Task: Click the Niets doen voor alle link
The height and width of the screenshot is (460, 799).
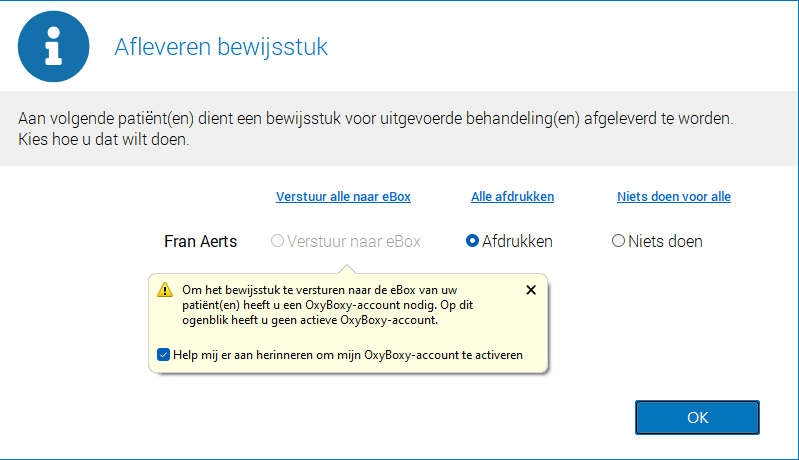Action: coord(674,197)
